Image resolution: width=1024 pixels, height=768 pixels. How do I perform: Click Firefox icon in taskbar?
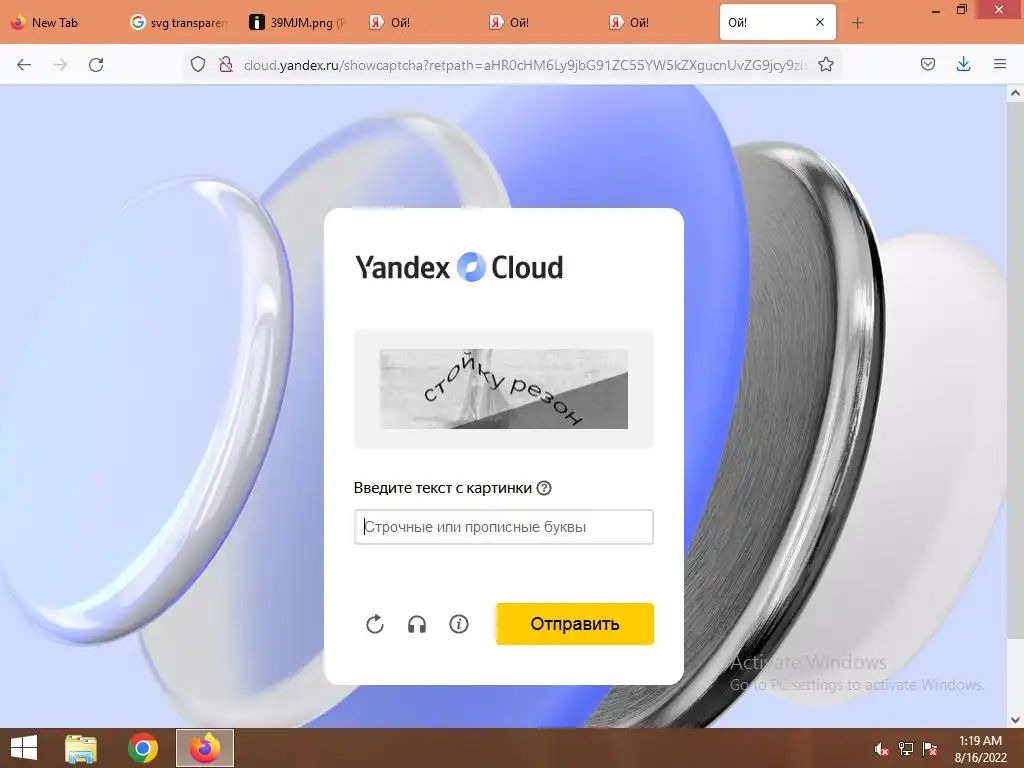pos(205,748)
